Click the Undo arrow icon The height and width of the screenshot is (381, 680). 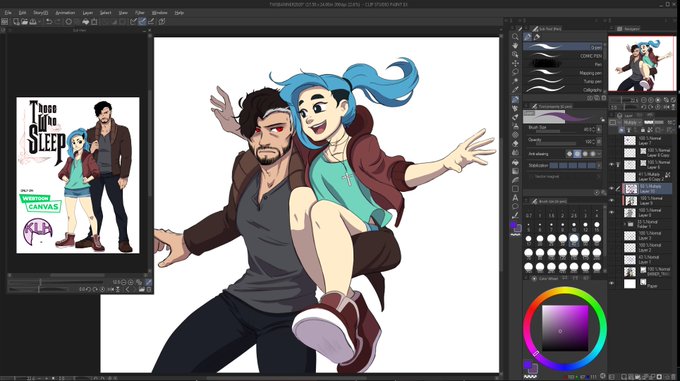click(49, 21)
